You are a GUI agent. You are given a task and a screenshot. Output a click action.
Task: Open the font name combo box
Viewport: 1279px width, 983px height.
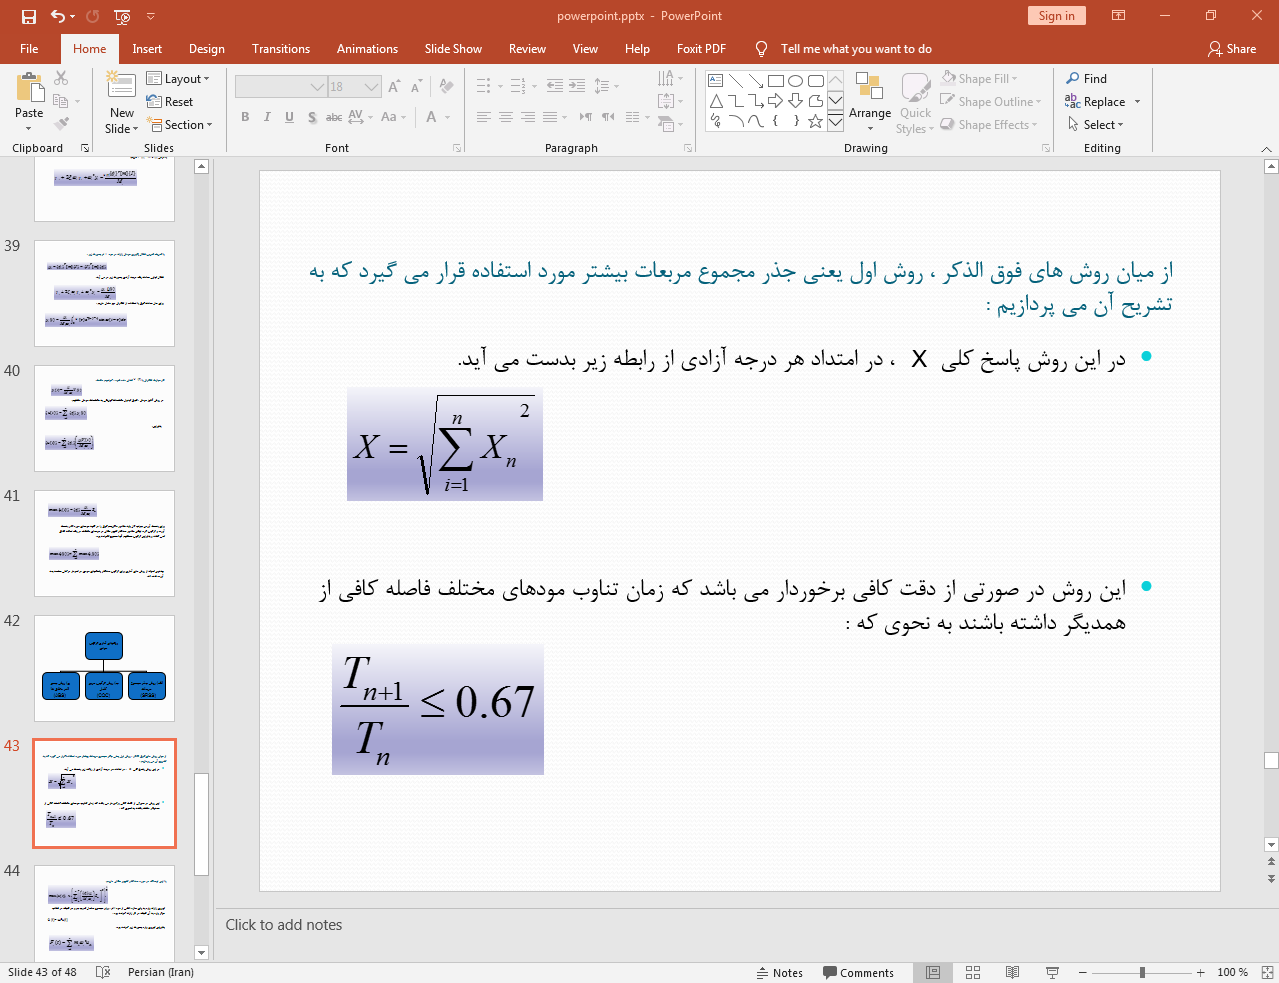point(281,87)
